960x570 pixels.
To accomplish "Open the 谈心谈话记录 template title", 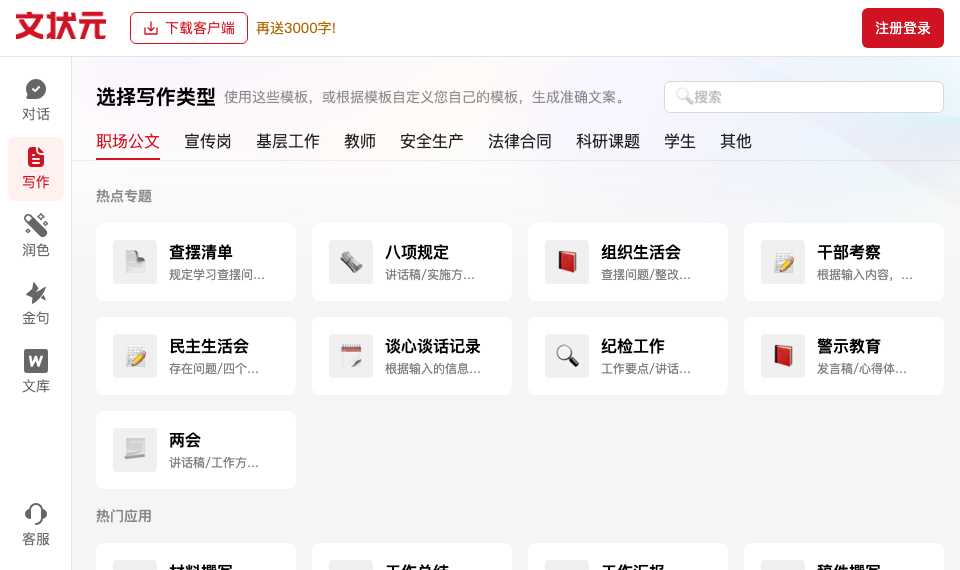I will click(x=433, y=346).
